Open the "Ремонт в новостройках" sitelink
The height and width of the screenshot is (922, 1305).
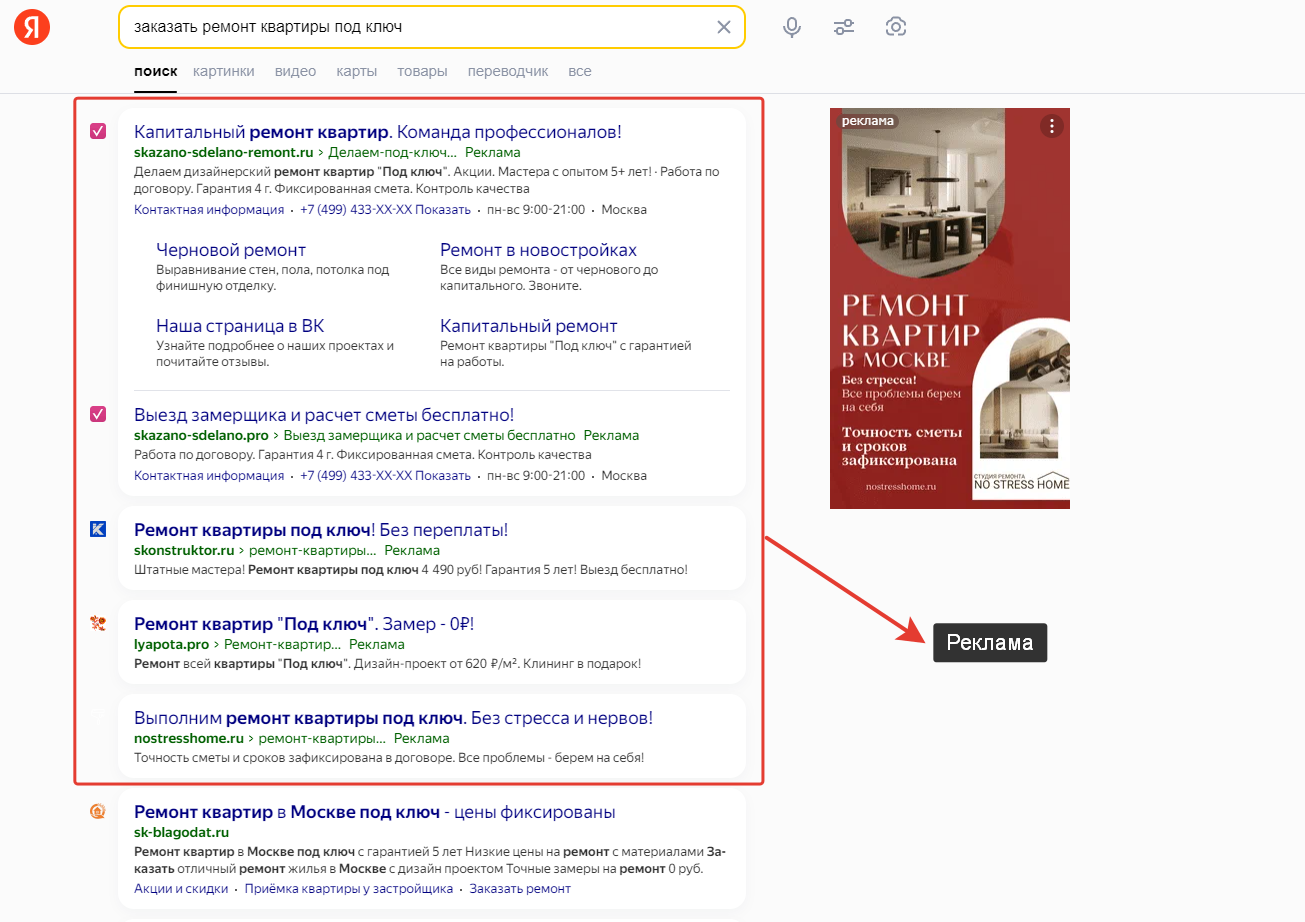pyautogui.click(x=538, y=250)
